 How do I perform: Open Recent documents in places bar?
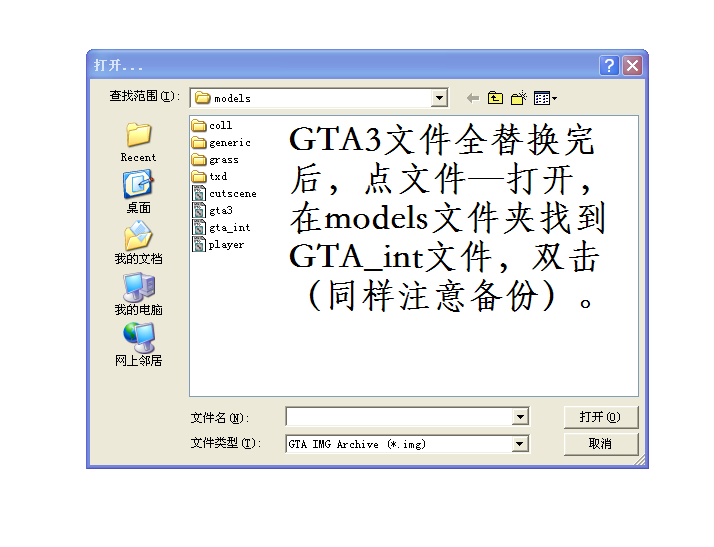138,141
